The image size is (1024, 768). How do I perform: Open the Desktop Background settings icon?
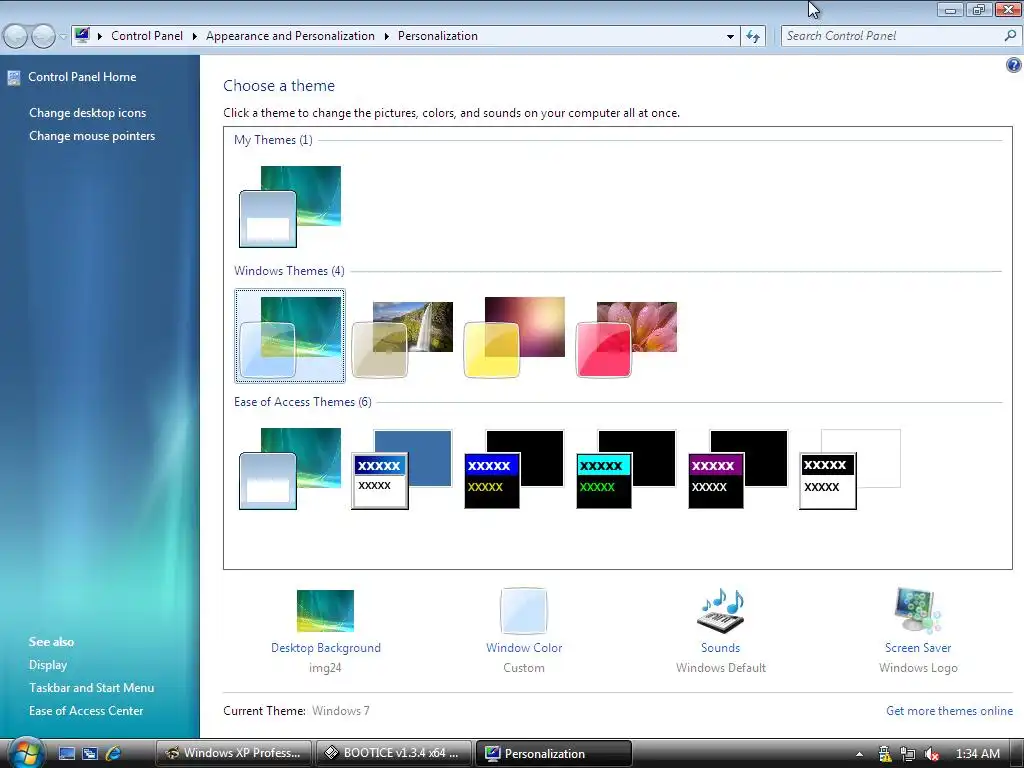[325, 611]
